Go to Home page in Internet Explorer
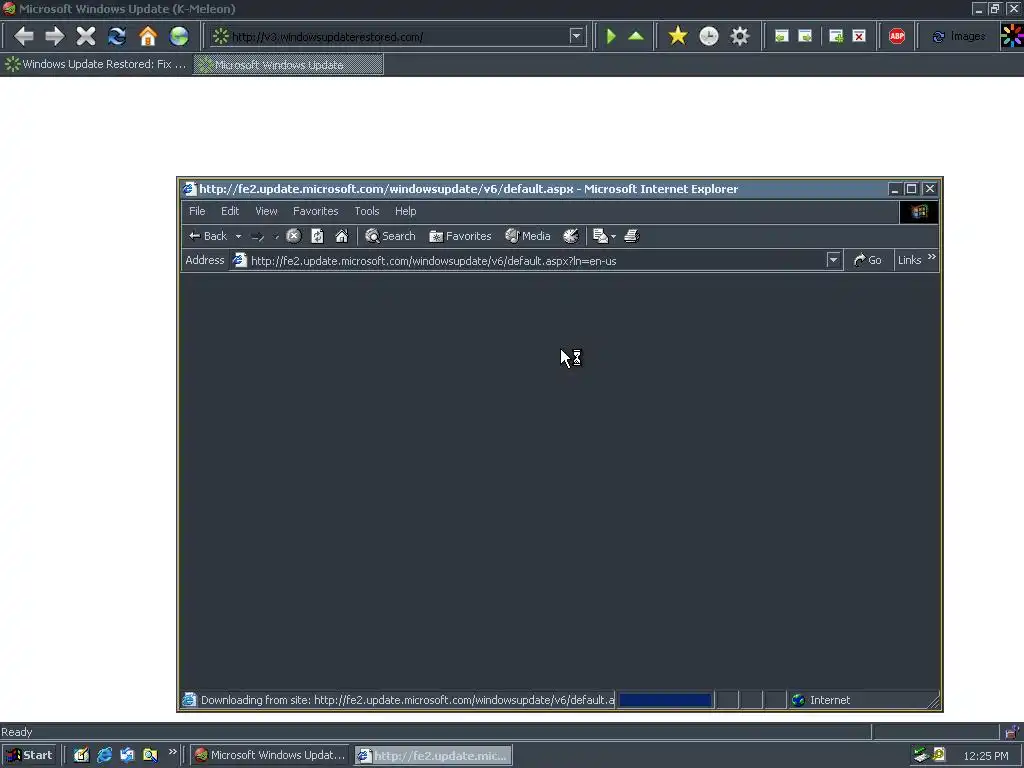The height and width of the screenshot is (768, 1024). point(342,236)
